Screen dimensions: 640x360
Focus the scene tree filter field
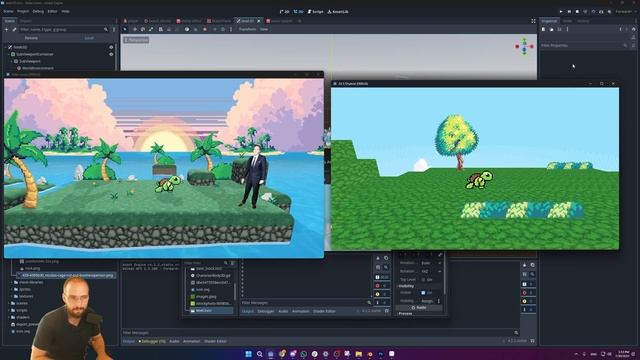pos(64,29)
